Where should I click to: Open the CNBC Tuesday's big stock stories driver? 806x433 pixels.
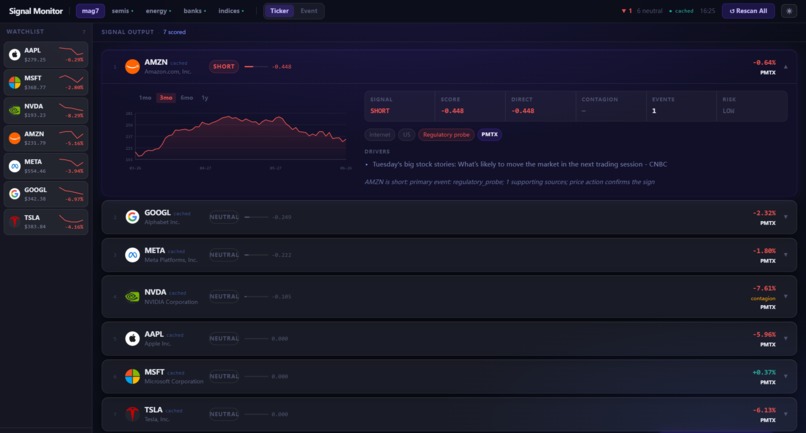point(520,165)
